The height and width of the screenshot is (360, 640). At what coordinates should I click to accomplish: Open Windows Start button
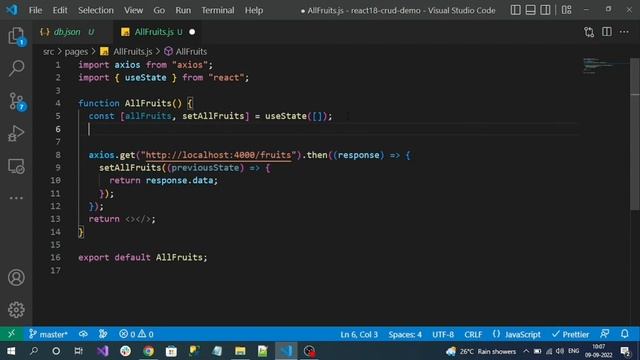[x=11, y=351]
